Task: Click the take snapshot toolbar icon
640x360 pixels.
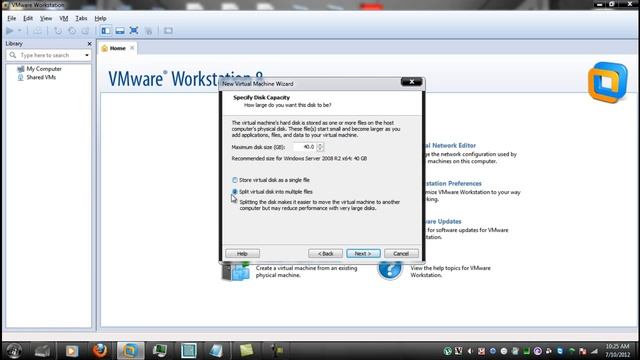Action: [58, 31]
